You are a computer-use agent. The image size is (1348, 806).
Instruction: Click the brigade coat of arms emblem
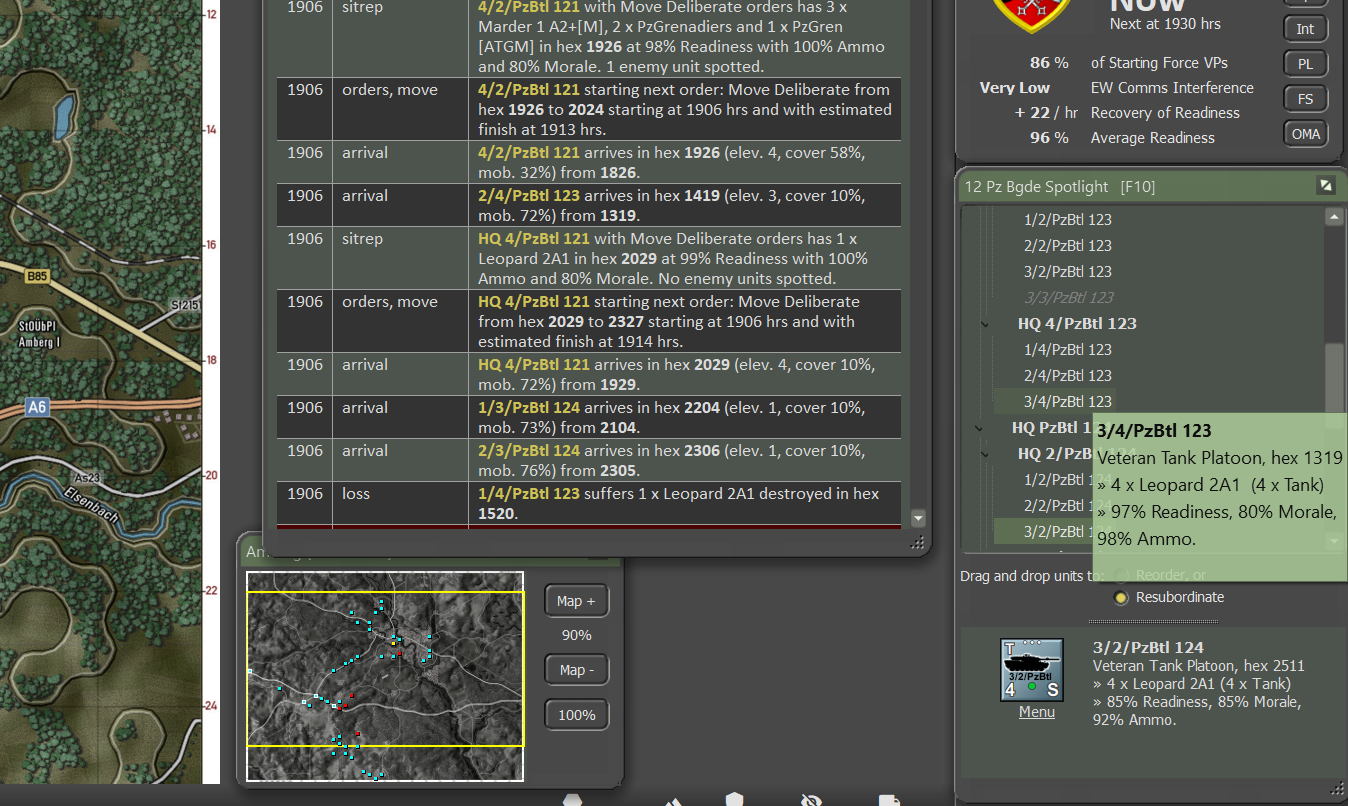1032,12
